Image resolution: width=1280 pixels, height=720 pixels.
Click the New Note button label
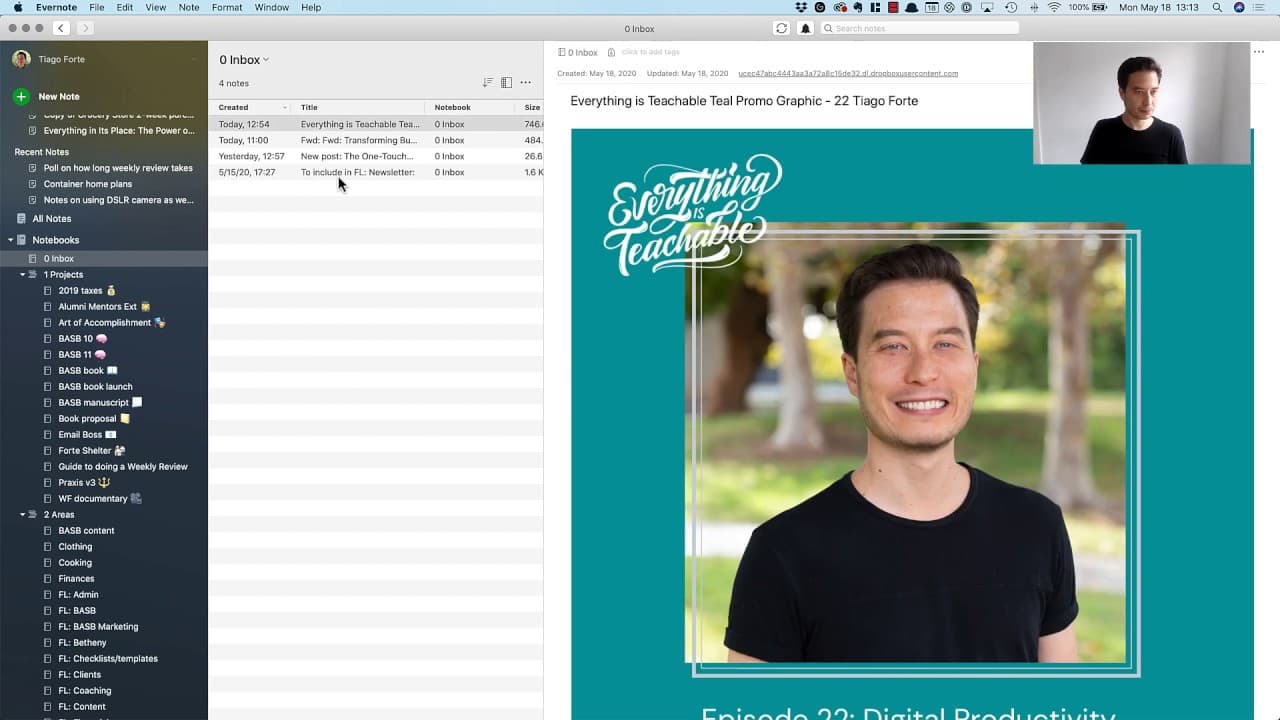(59, 97)
